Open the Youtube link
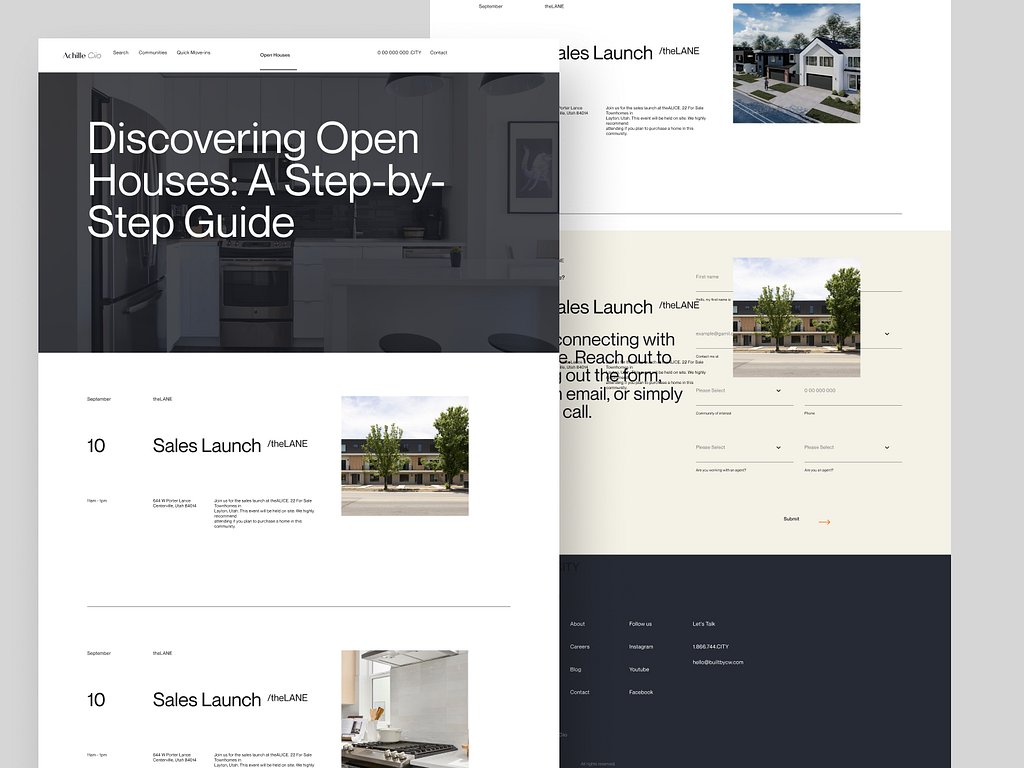Viewport: 1024px width, 768px height. click(x=640, y=669)
